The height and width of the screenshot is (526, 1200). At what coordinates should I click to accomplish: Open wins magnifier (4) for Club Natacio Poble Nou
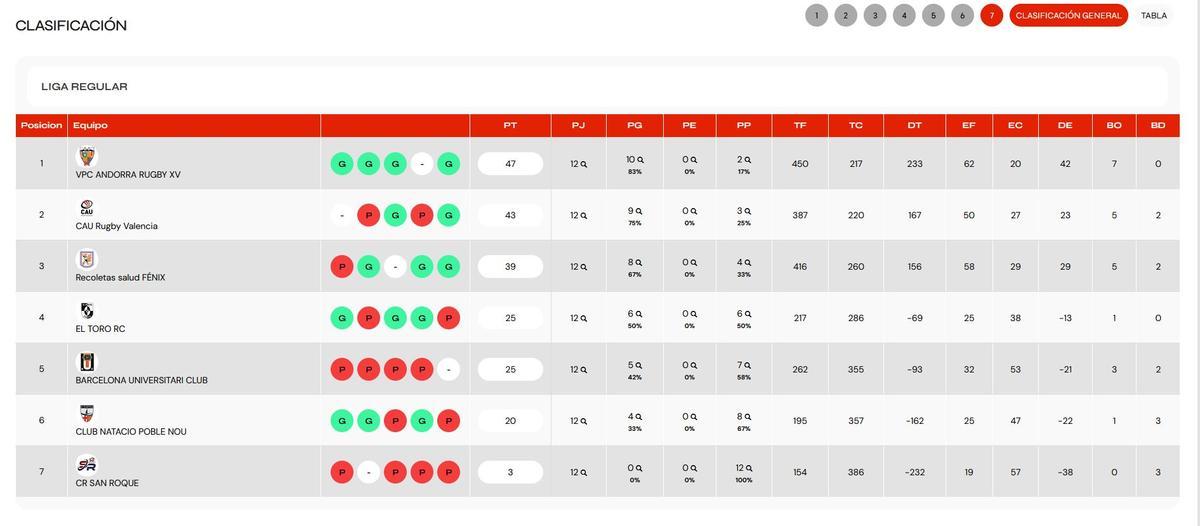point(639,416)
